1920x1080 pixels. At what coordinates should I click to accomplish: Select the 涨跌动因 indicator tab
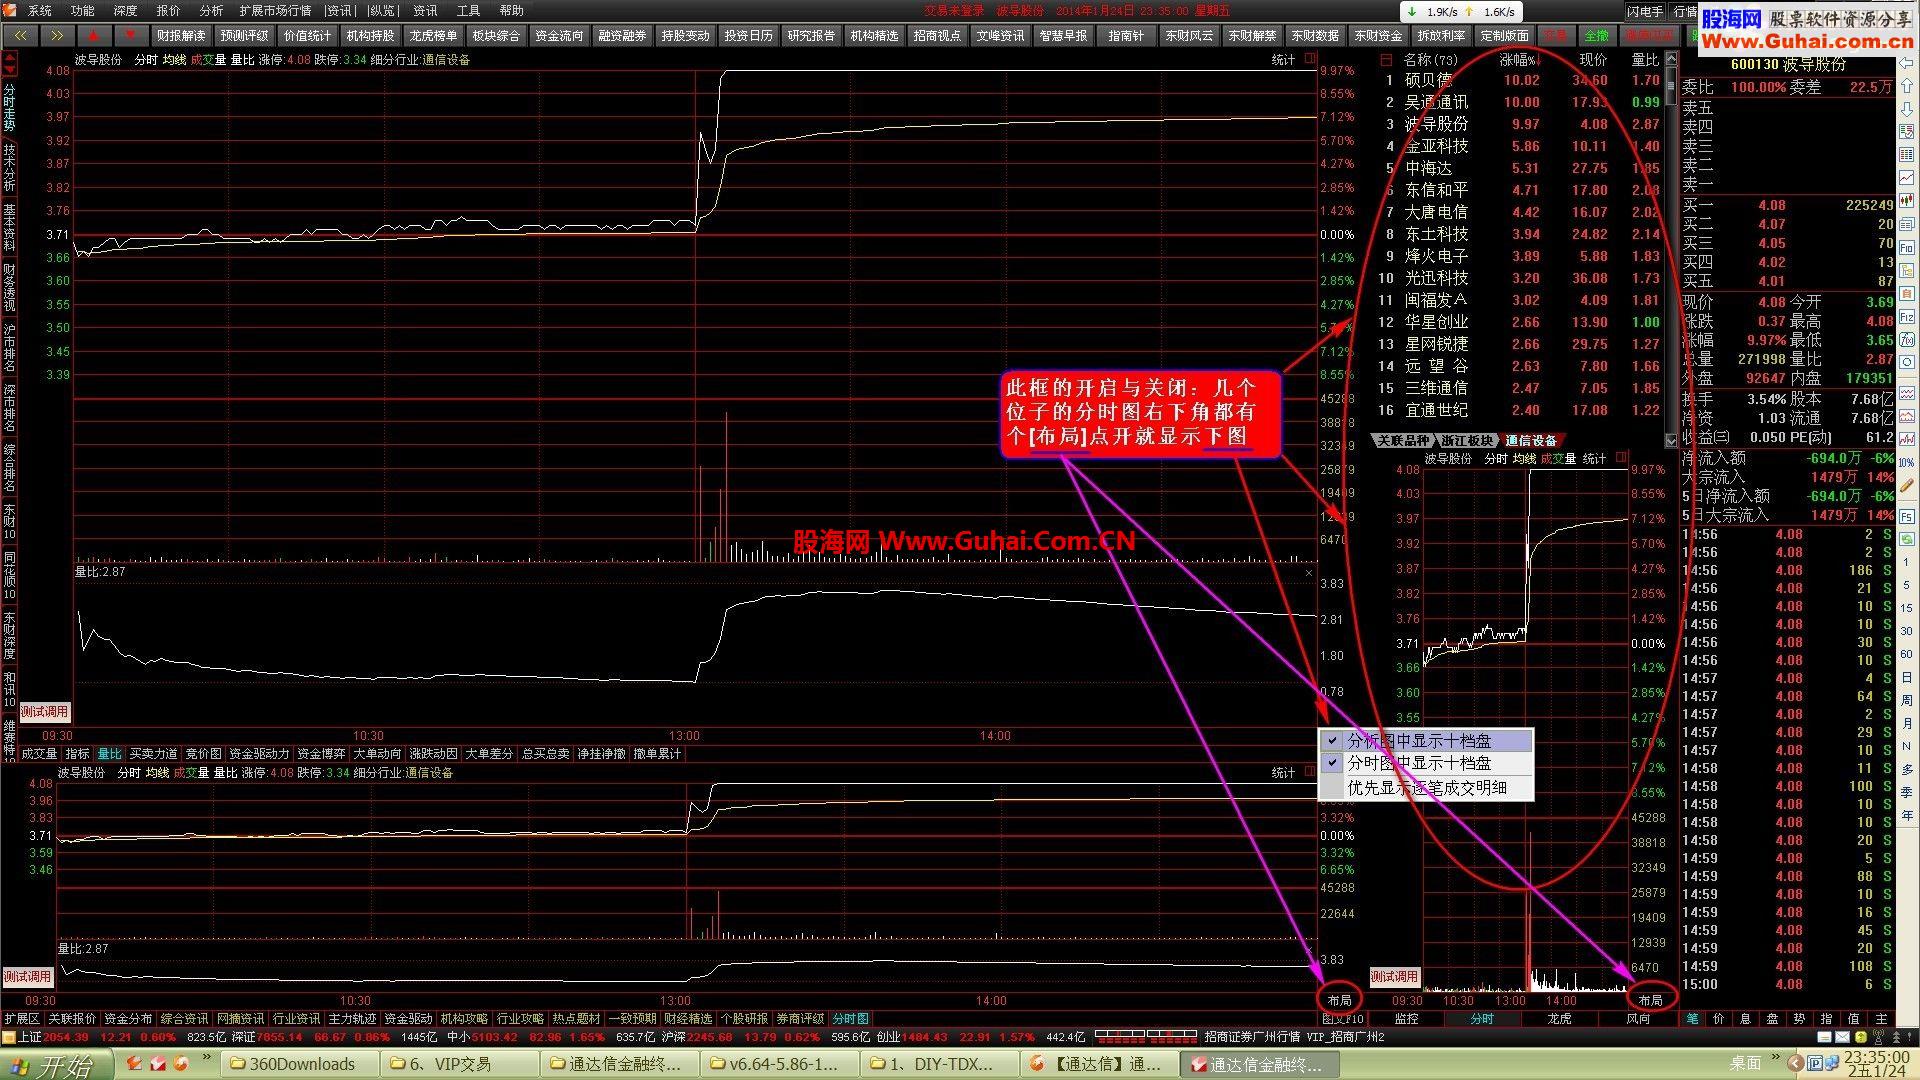tap(432, 754)
